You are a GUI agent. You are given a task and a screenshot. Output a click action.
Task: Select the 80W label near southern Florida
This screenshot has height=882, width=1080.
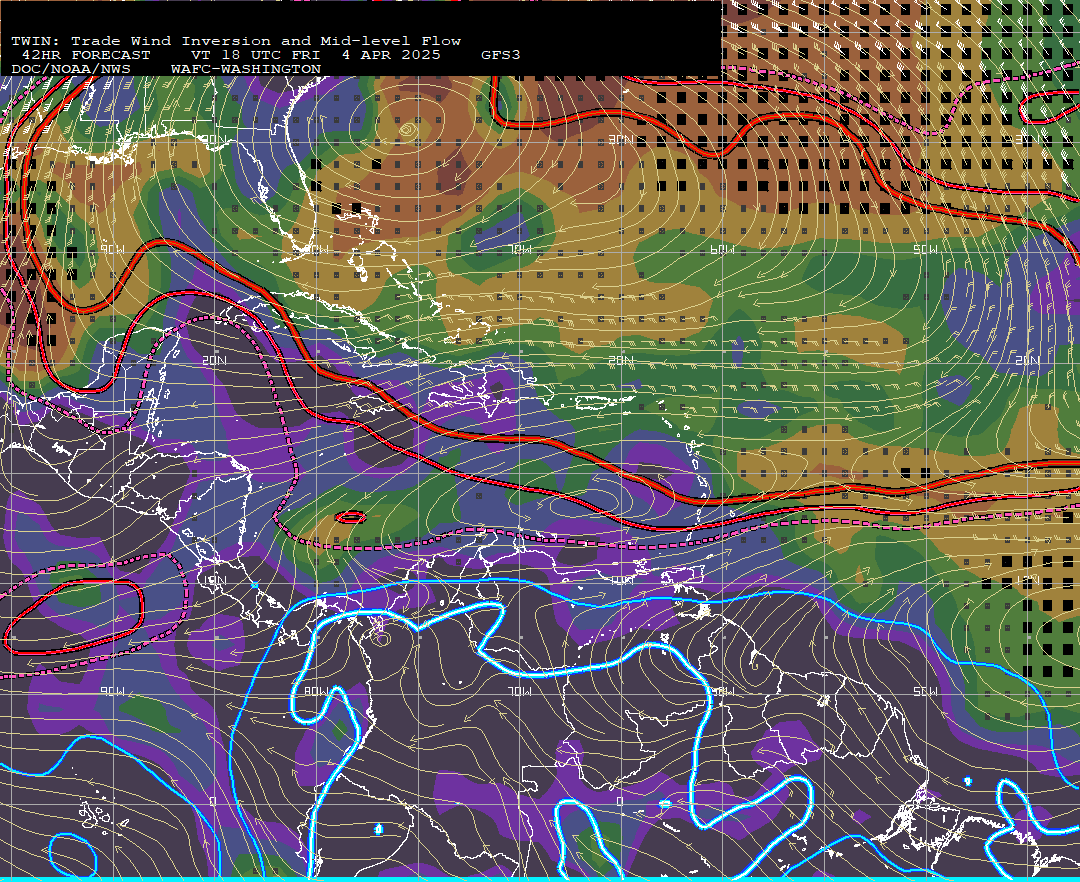[318, 249]
